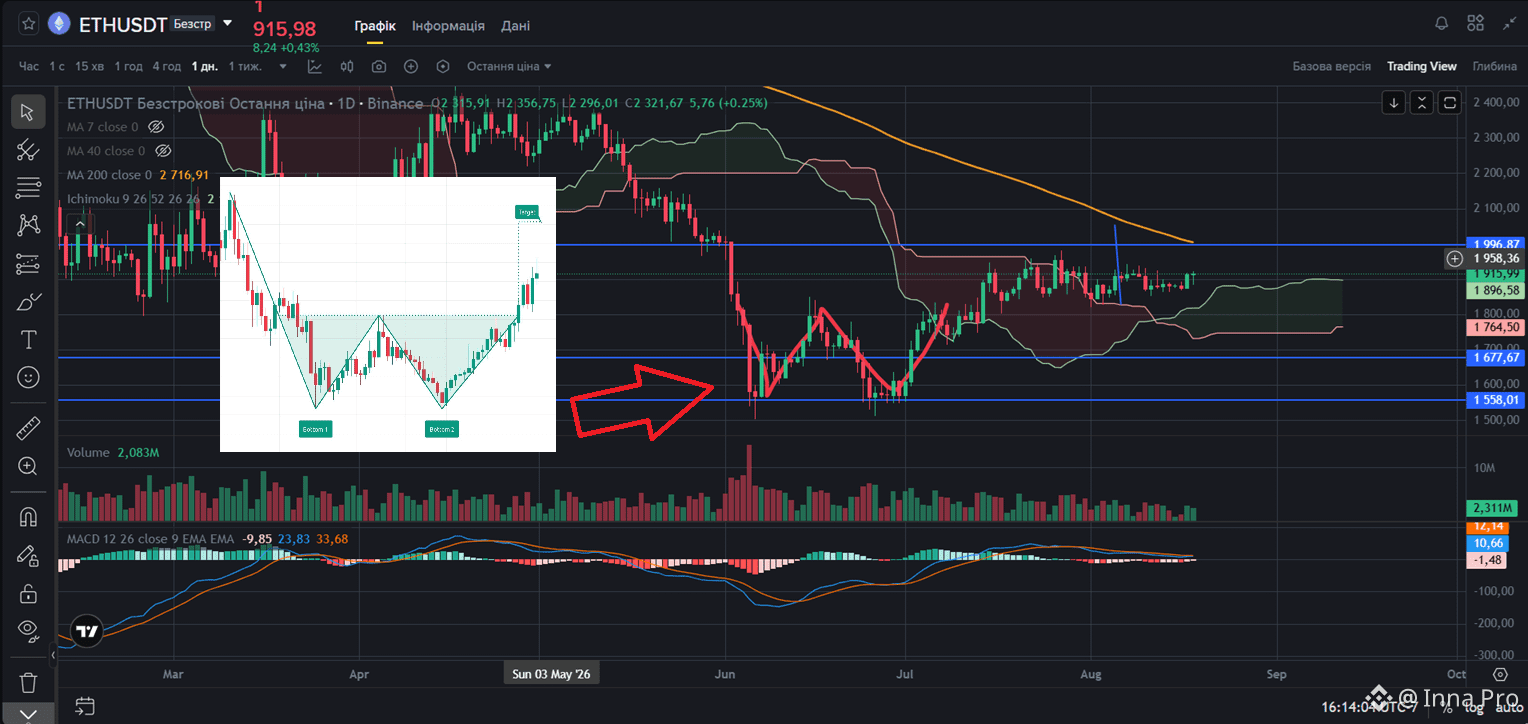This screenshot has width=1528, height=724.
Task: Select the patterns node tool
Action: [x=28, y=225]
